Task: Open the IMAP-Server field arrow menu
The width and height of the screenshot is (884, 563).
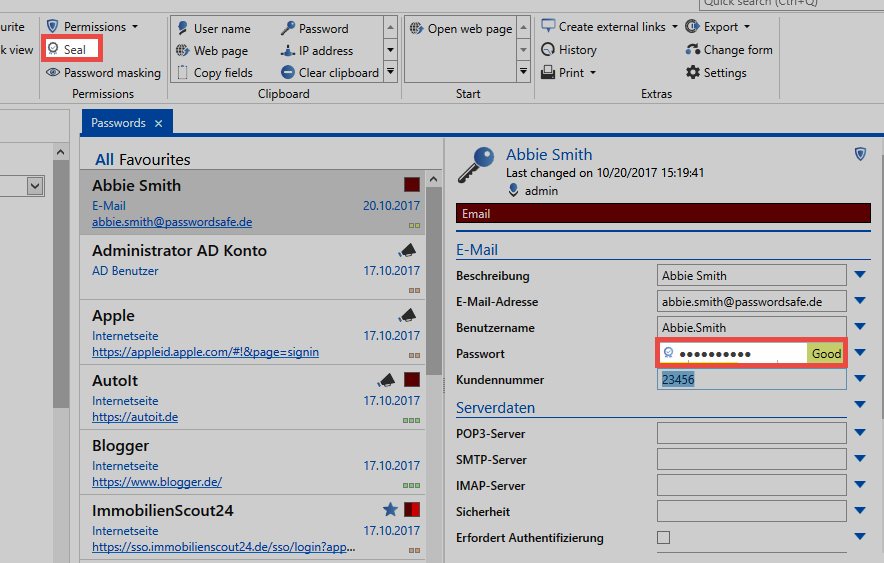Action: click(x=860, y=484)
